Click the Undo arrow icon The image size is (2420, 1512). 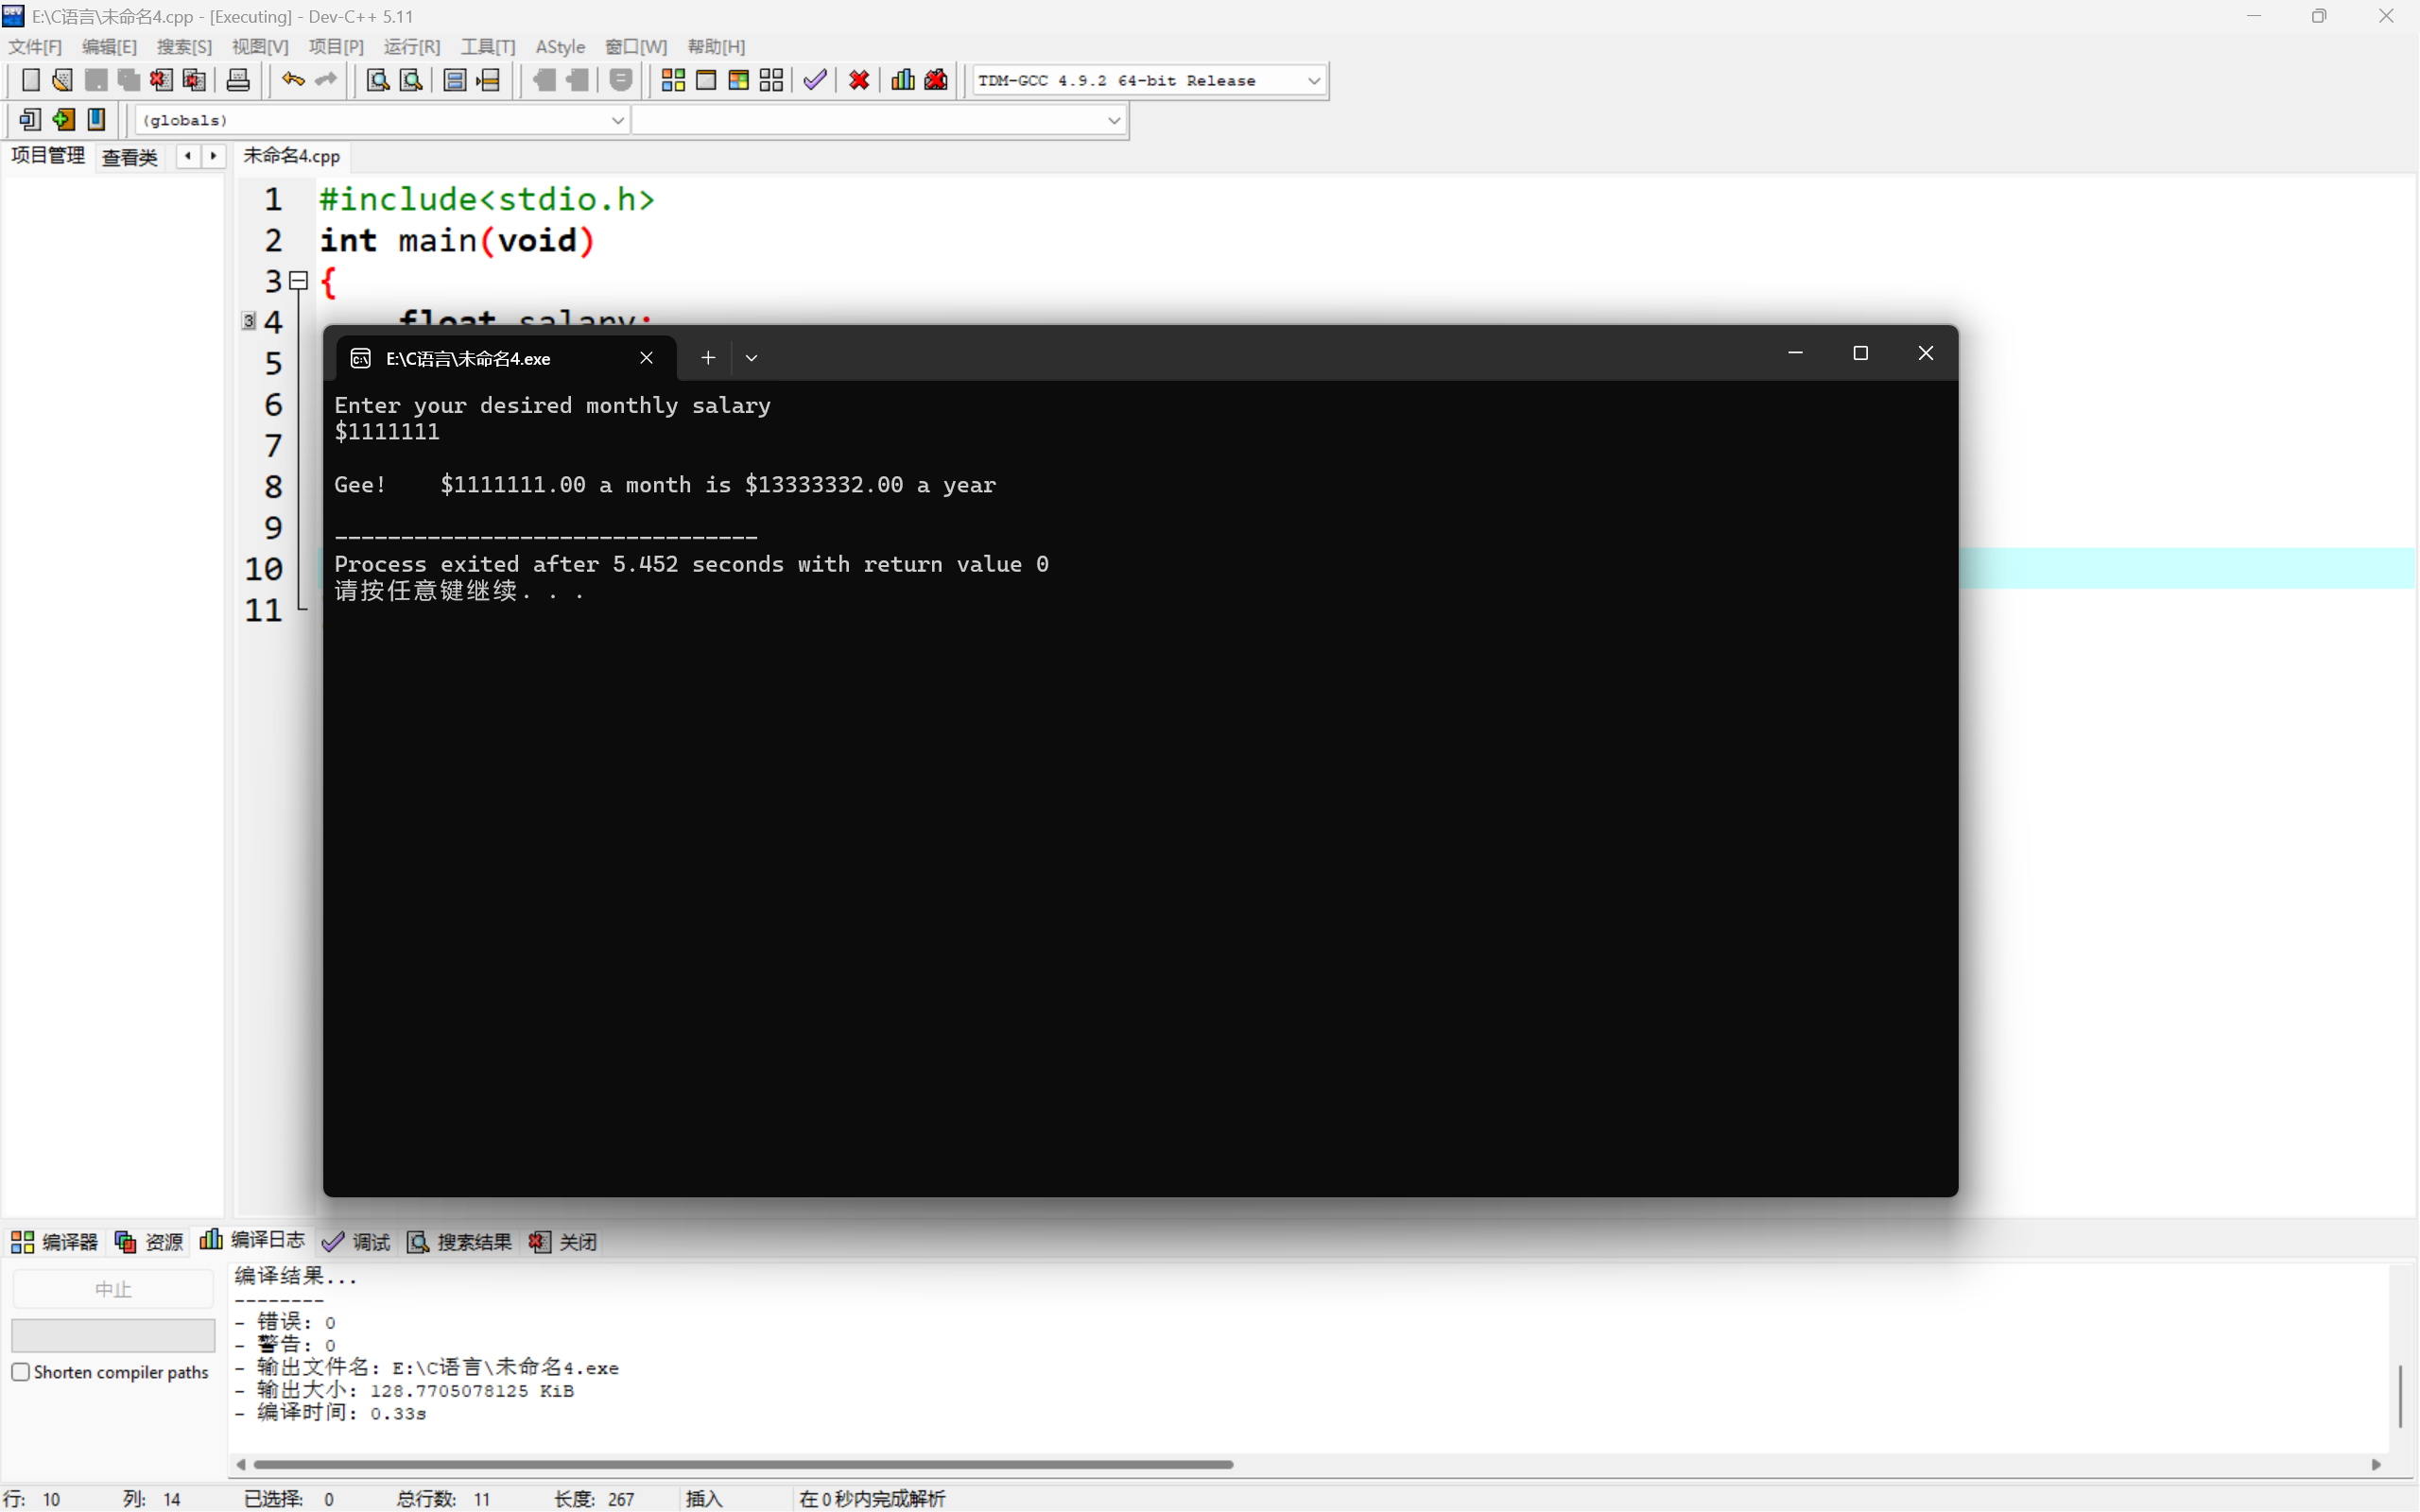(x=292, y=80)
